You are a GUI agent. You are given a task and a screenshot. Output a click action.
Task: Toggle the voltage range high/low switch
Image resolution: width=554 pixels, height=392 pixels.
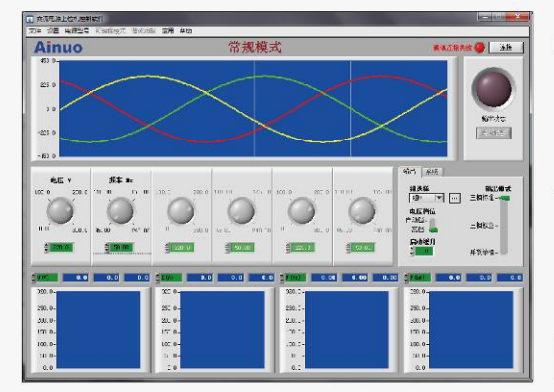point(433,225)
